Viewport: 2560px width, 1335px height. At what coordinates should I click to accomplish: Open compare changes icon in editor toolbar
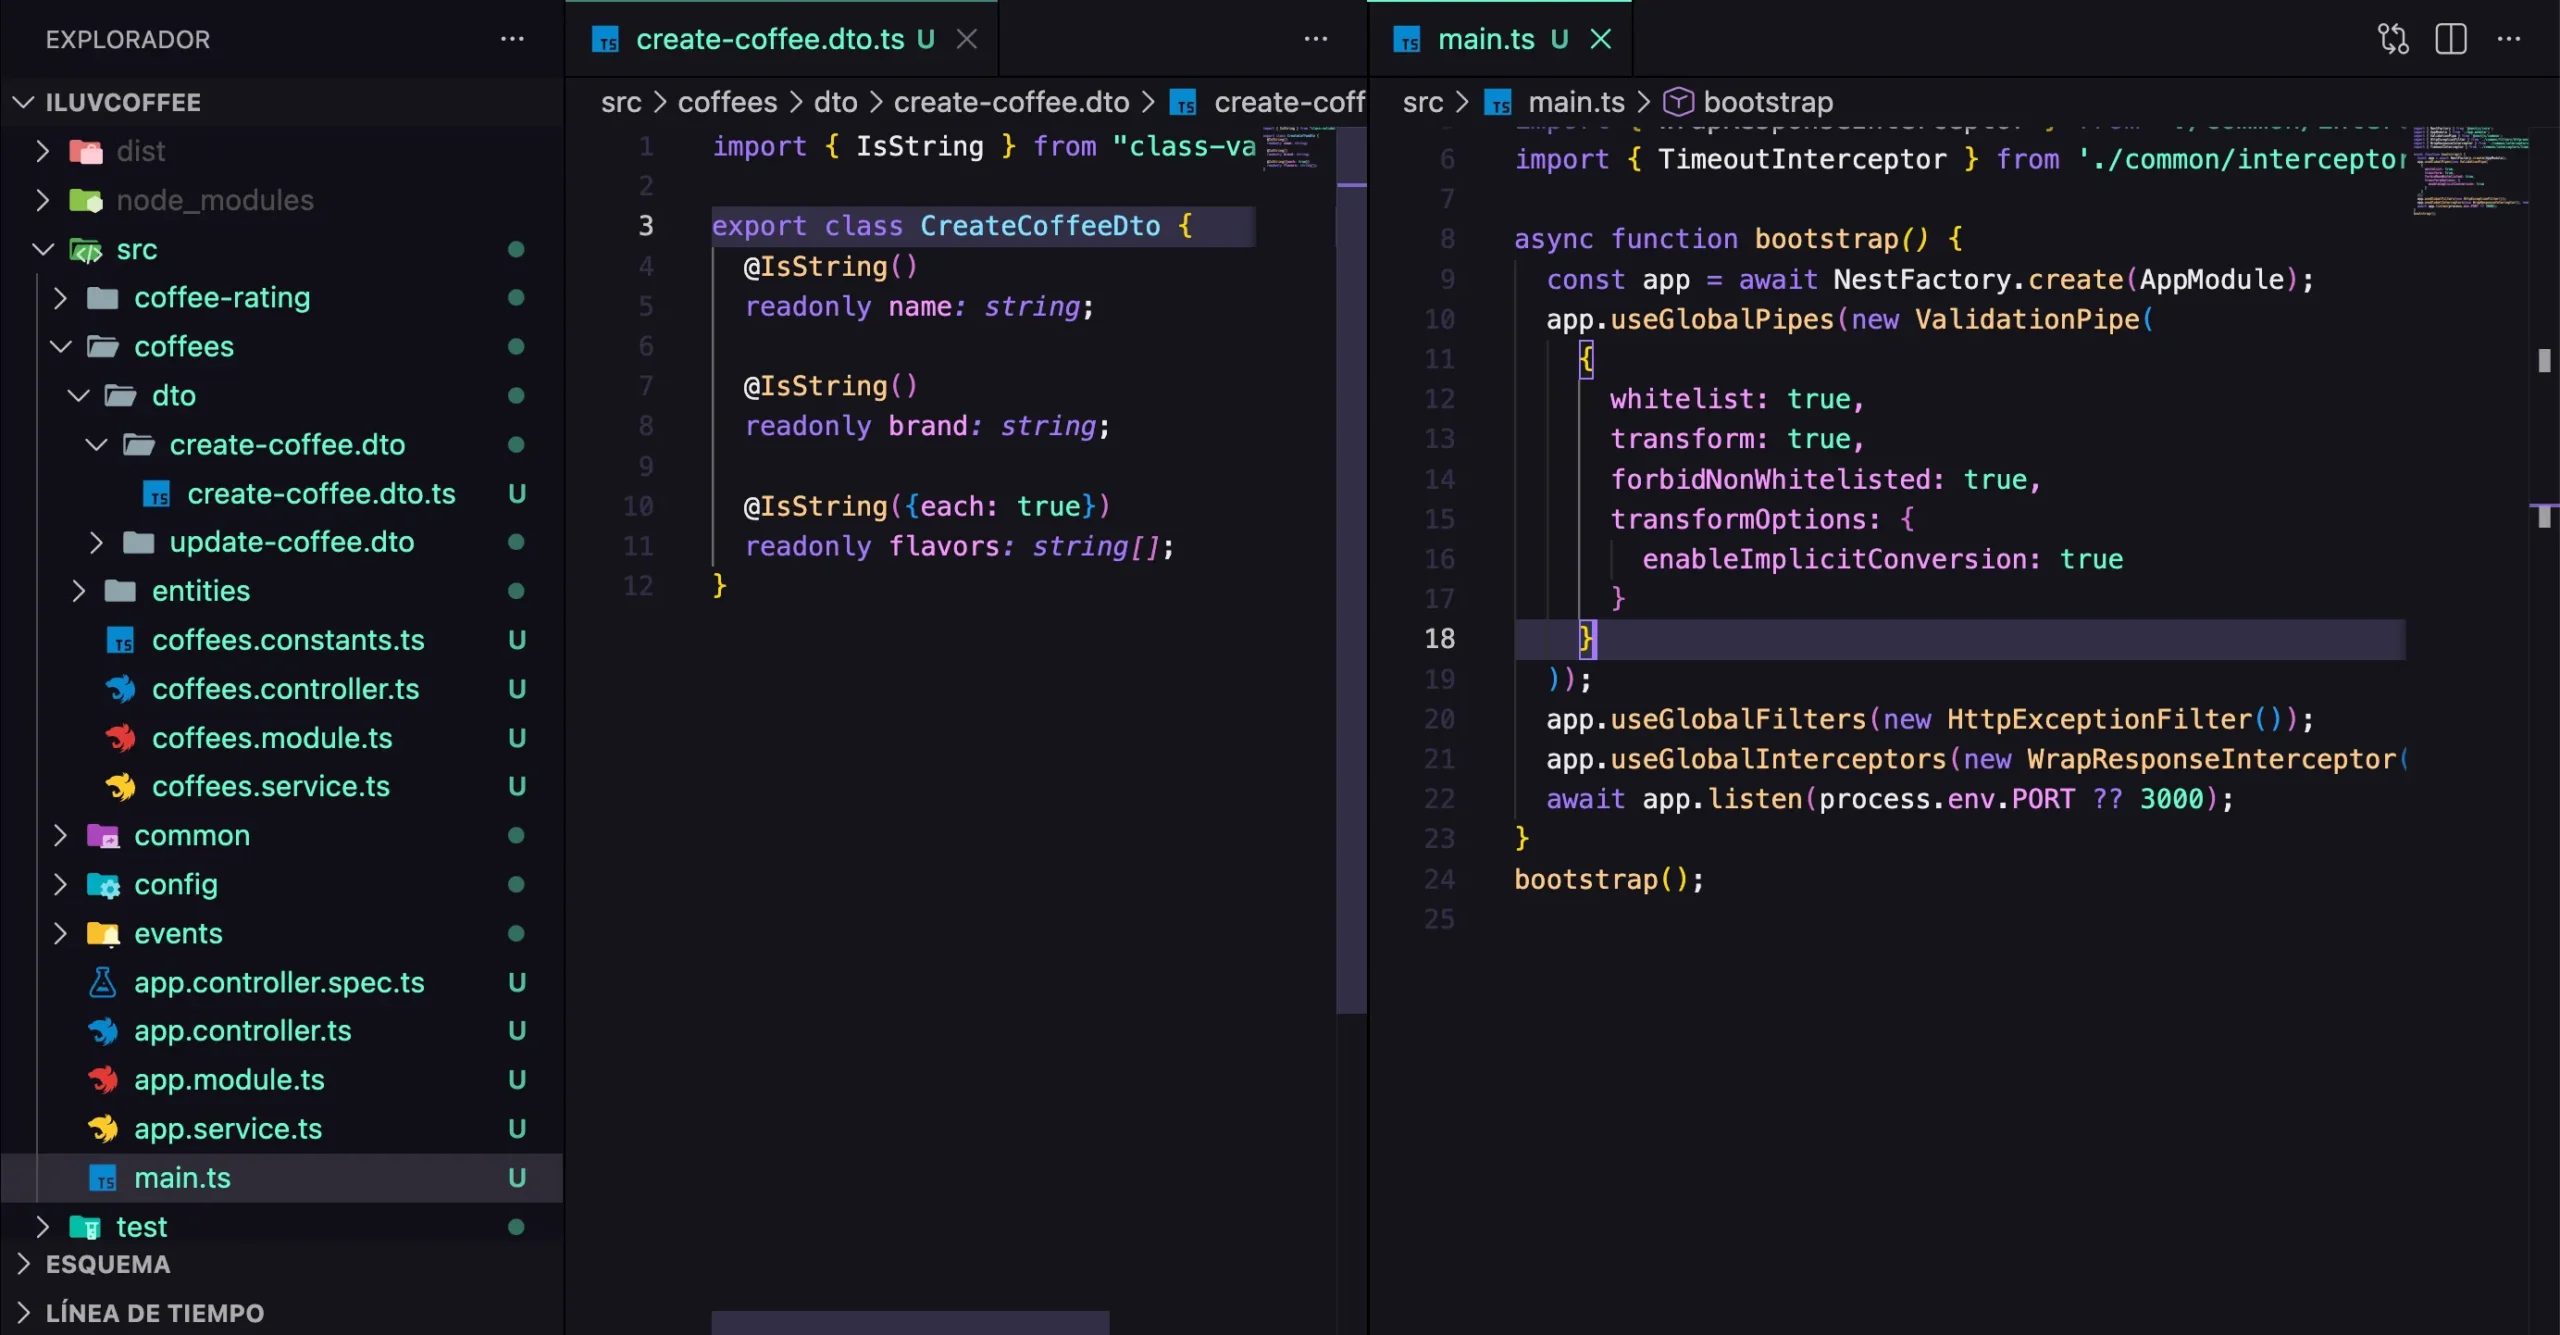(2393, 39)
